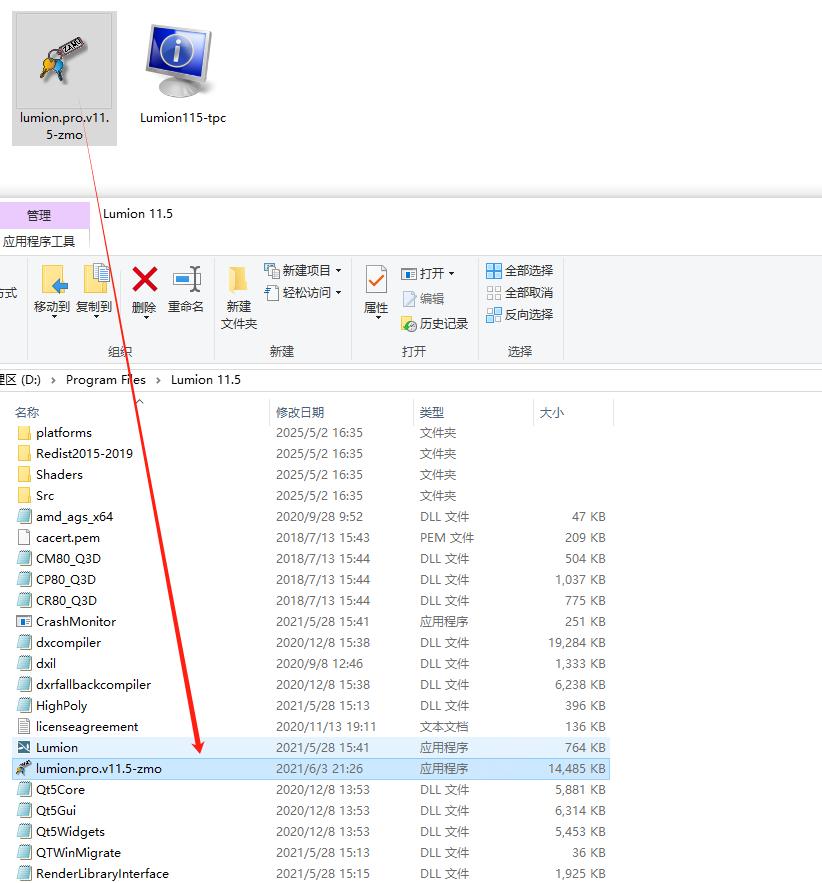
Task: Sort by 名称 (Name) column header
Action: coord(27,413)
